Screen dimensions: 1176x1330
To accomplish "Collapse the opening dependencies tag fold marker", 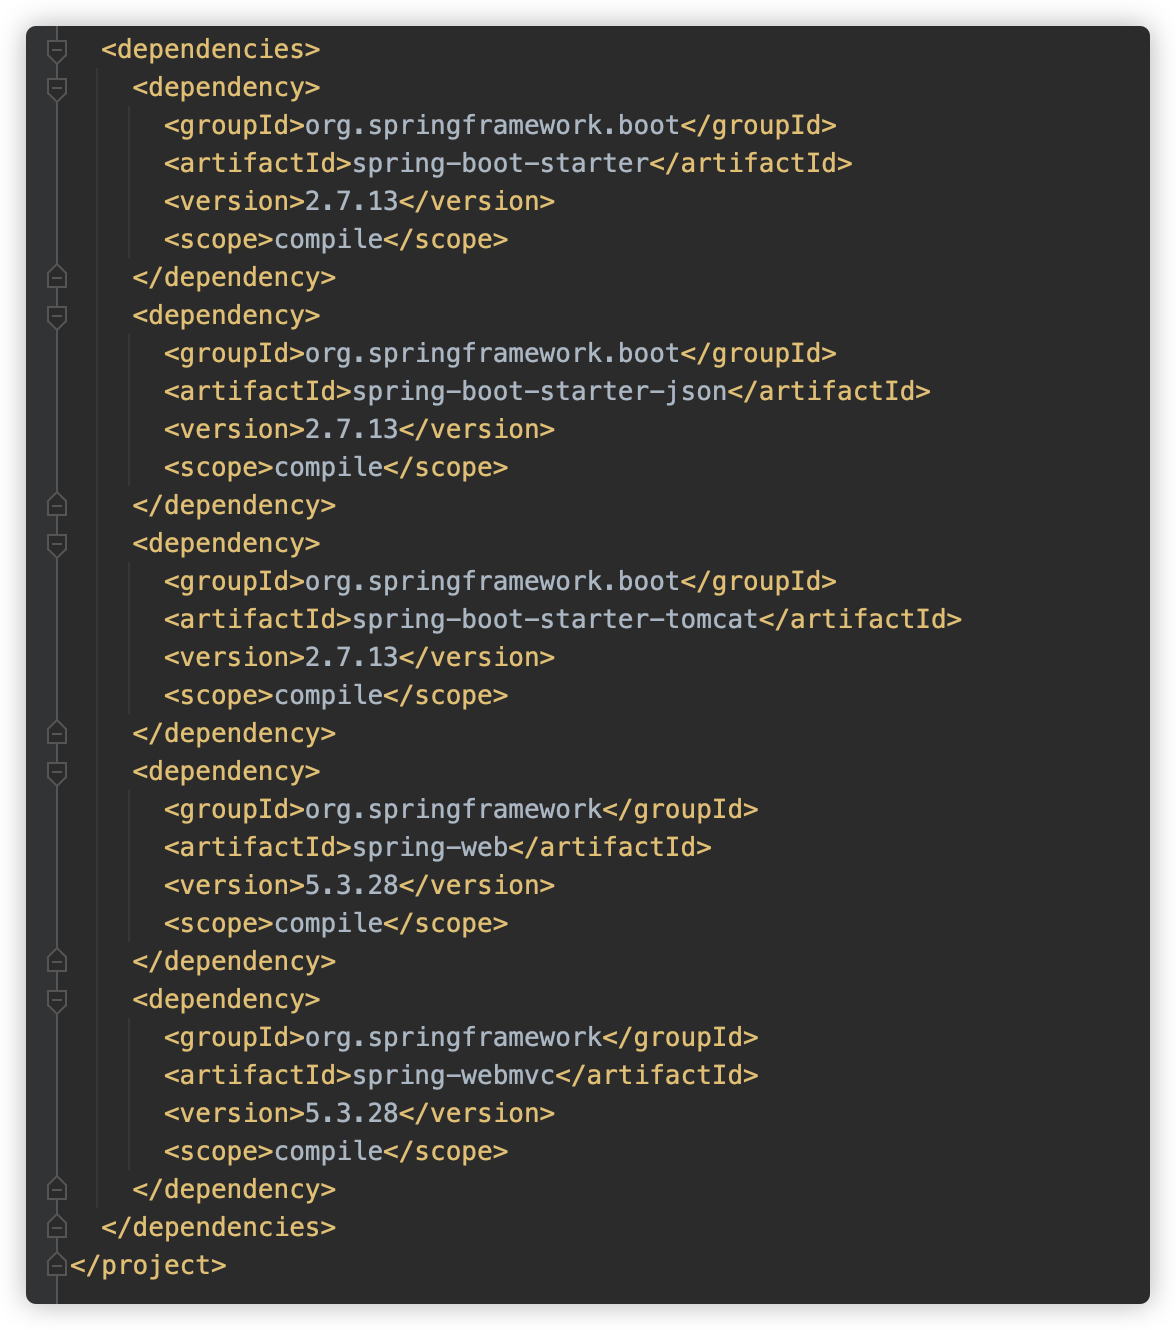I will tap(57, 50).
